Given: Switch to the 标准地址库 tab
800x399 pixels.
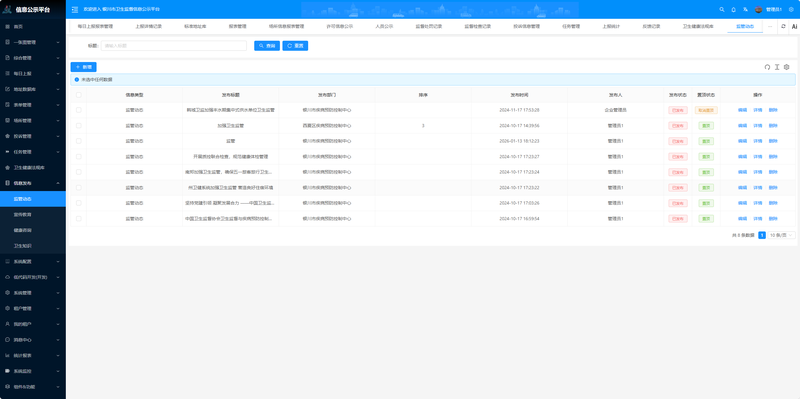Looking at the screenshot, I should [x=195, y=26].
